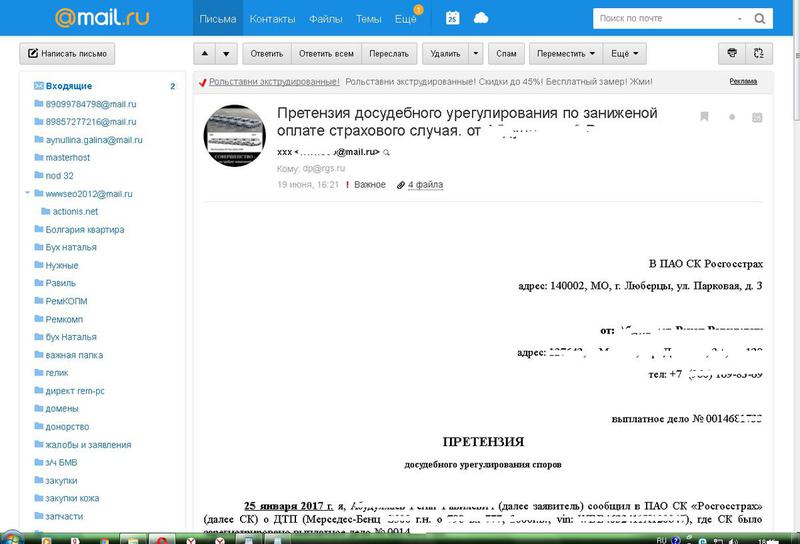Click the RU language indicator in taskbar
This screenshot has height=544, width=800.
(x=661, y=540)
